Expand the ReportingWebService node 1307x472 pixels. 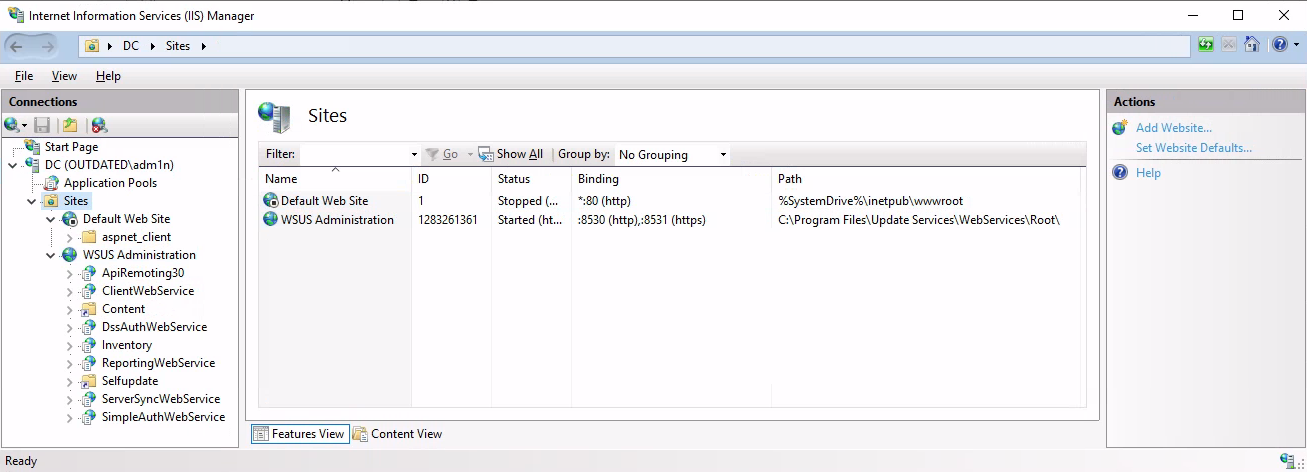70,363
